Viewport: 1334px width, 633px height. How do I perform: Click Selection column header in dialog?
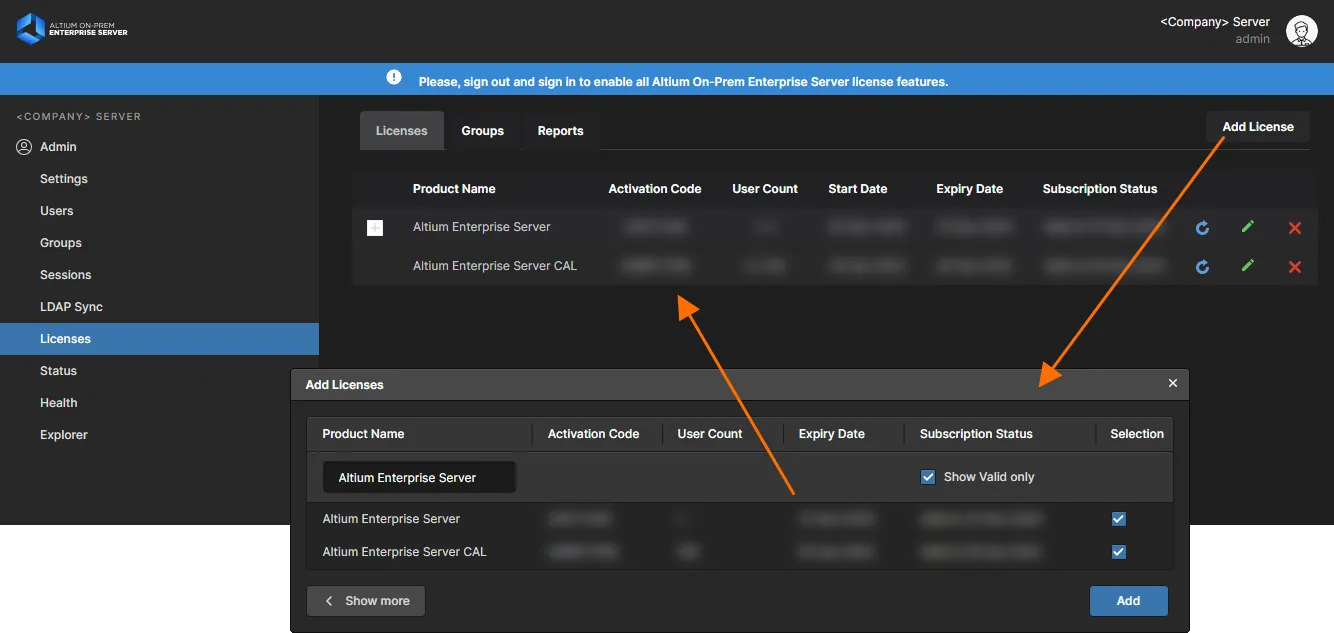1137,434
